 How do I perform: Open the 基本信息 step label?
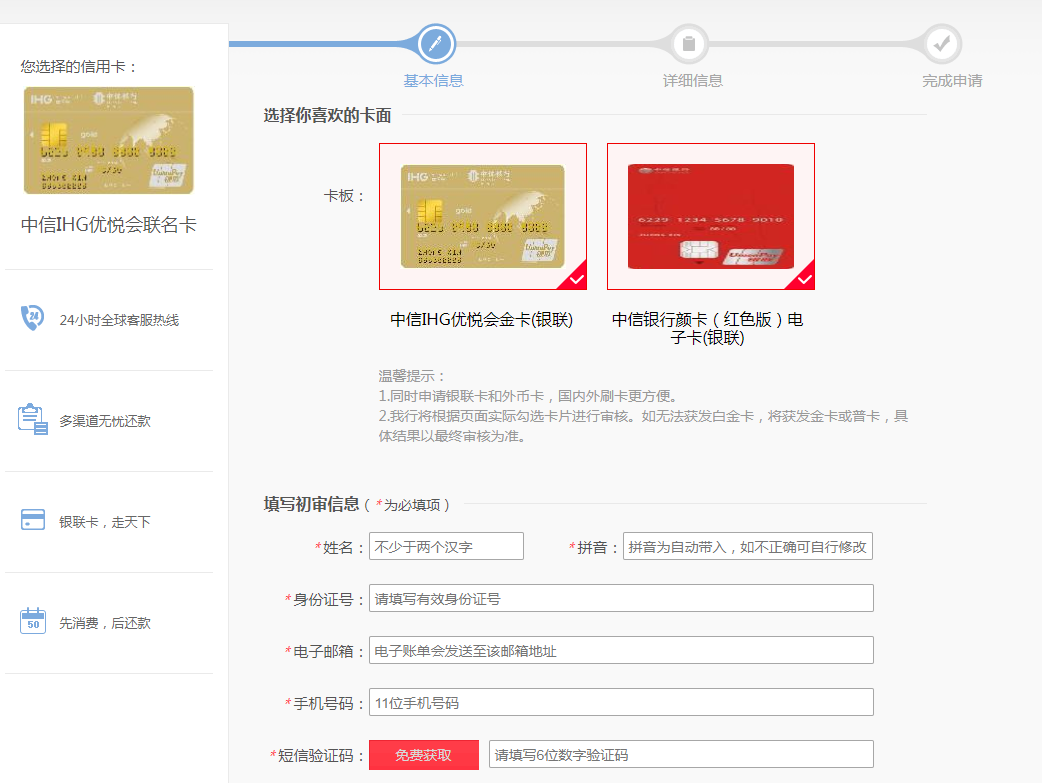point(433,80)
